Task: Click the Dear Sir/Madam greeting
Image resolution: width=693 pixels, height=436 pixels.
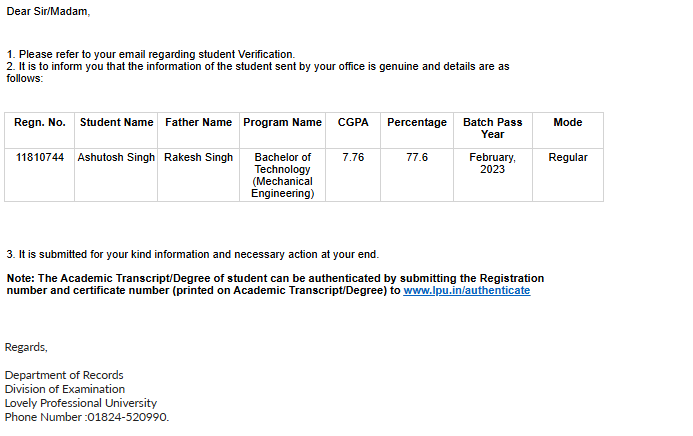Action: [48, 12]
